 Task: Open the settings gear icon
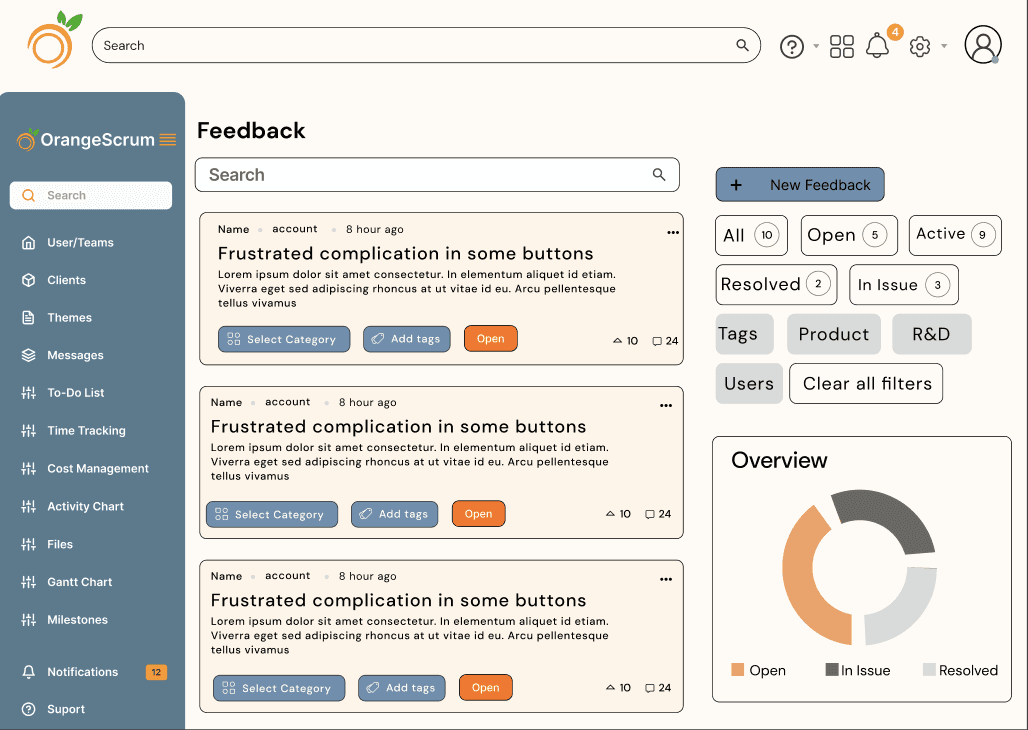920,47
